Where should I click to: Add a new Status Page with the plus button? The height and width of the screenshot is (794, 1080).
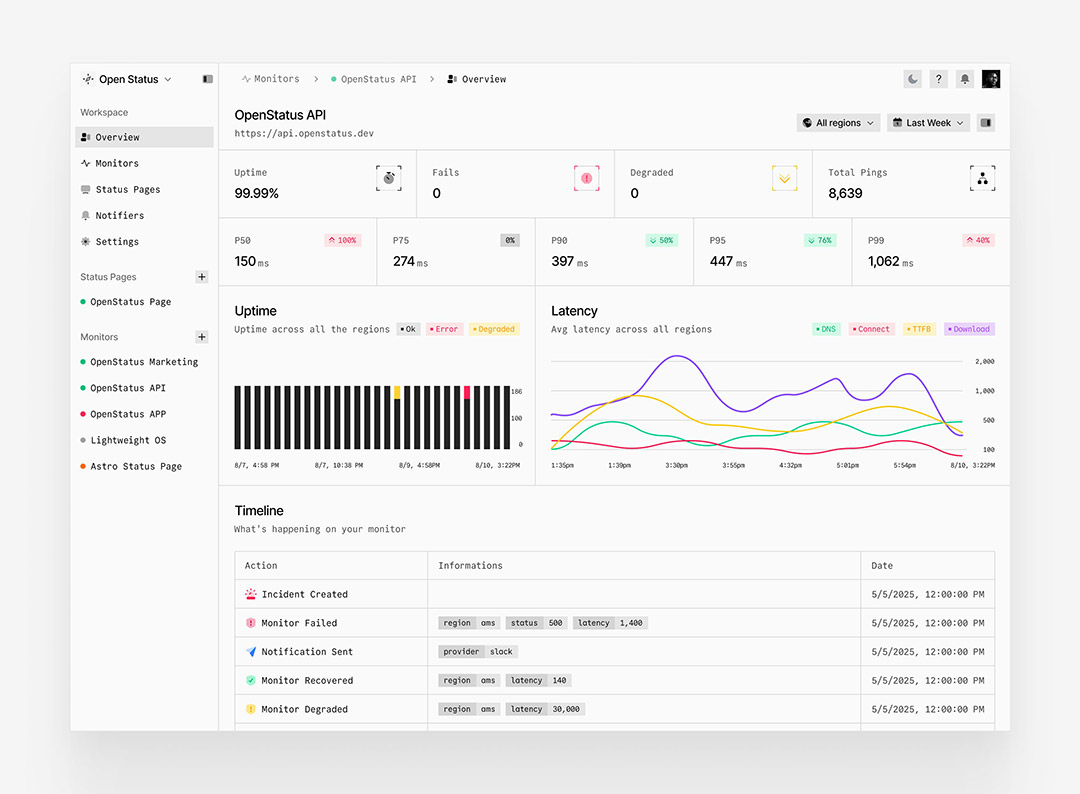pyautogui.click(x=202, y=277)
